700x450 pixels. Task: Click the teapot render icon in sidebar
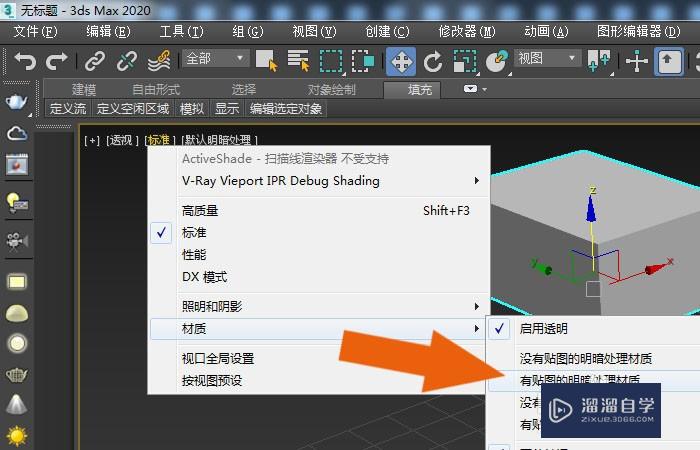point(17,103)
